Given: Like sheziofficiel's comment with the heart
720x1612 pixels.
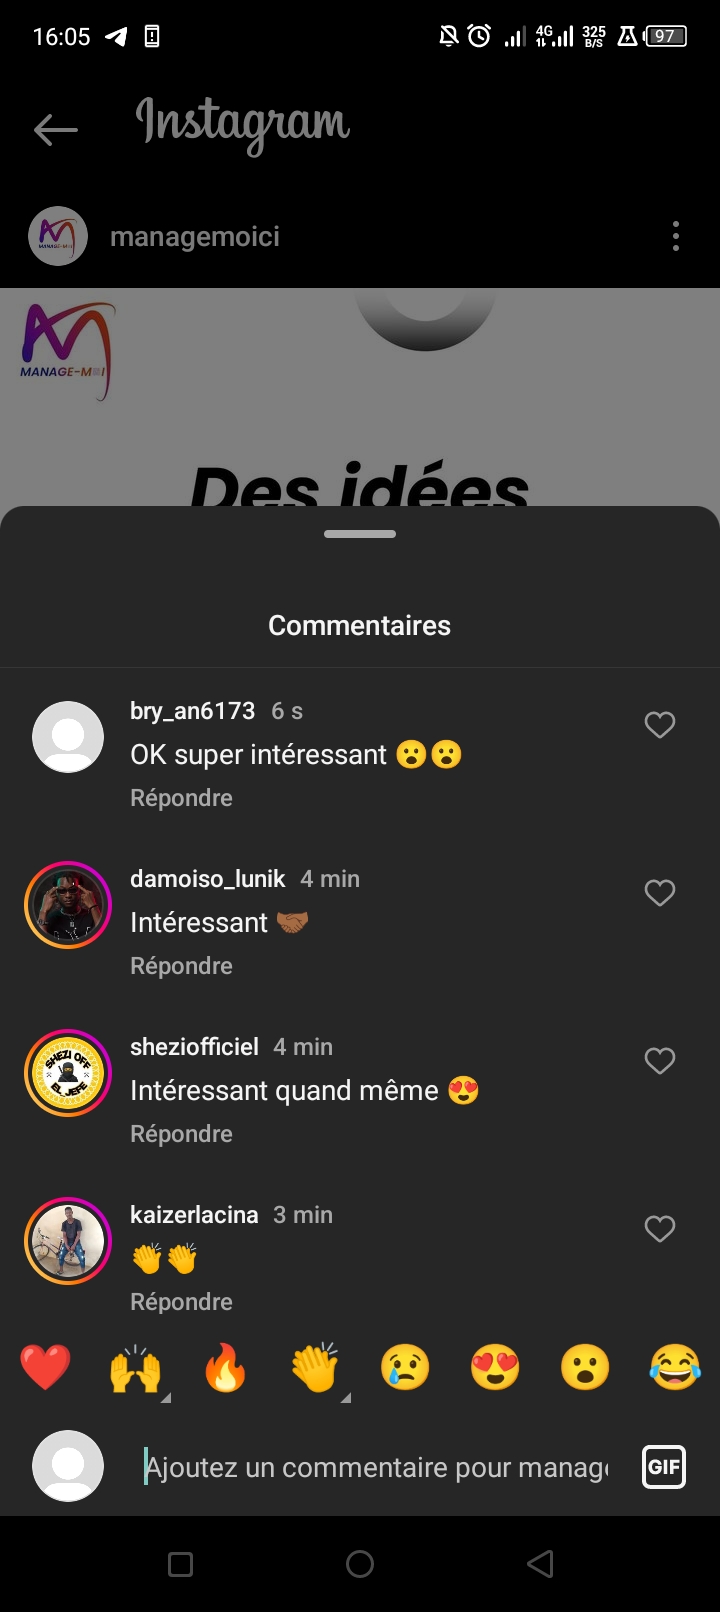Looking at the screenshot, I should point(660,1061).
